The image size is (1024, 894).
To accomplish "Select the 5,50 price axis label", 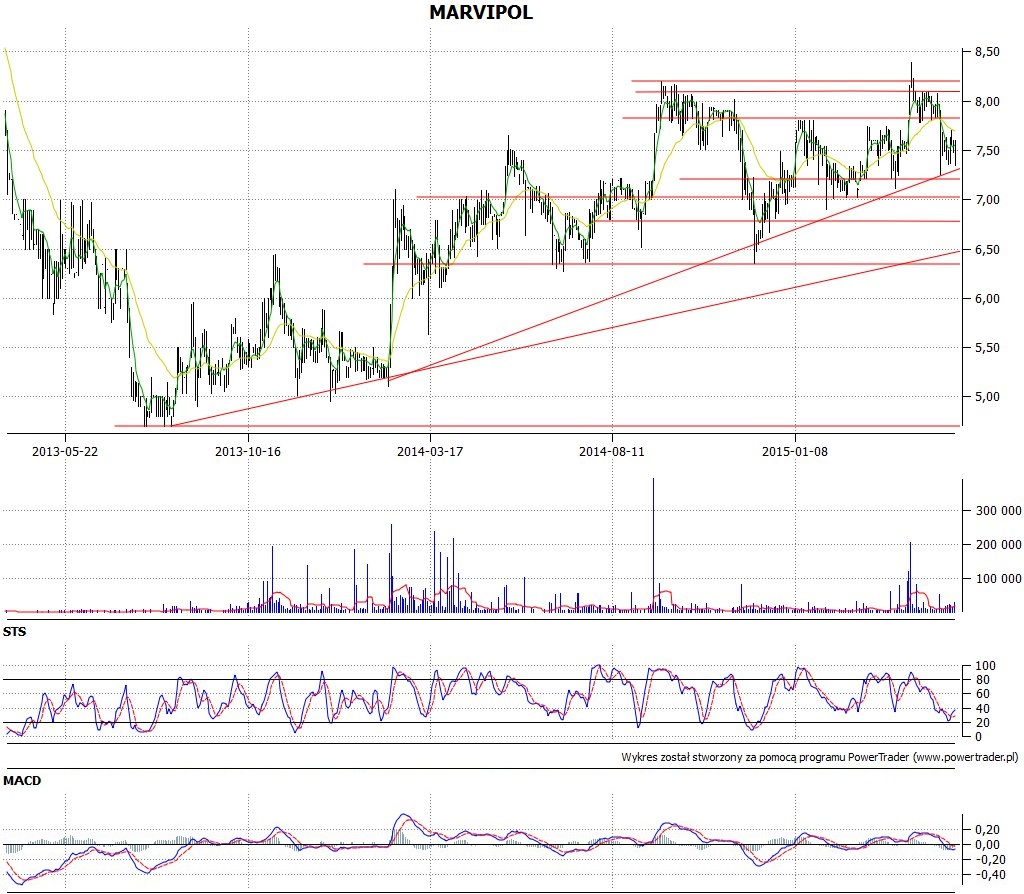I will (x=987, y=348).
